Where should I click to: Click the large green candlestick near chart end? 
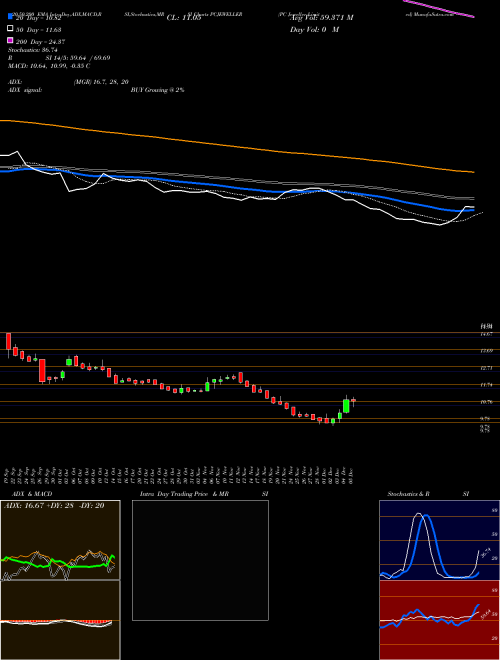tap(346, 406)
